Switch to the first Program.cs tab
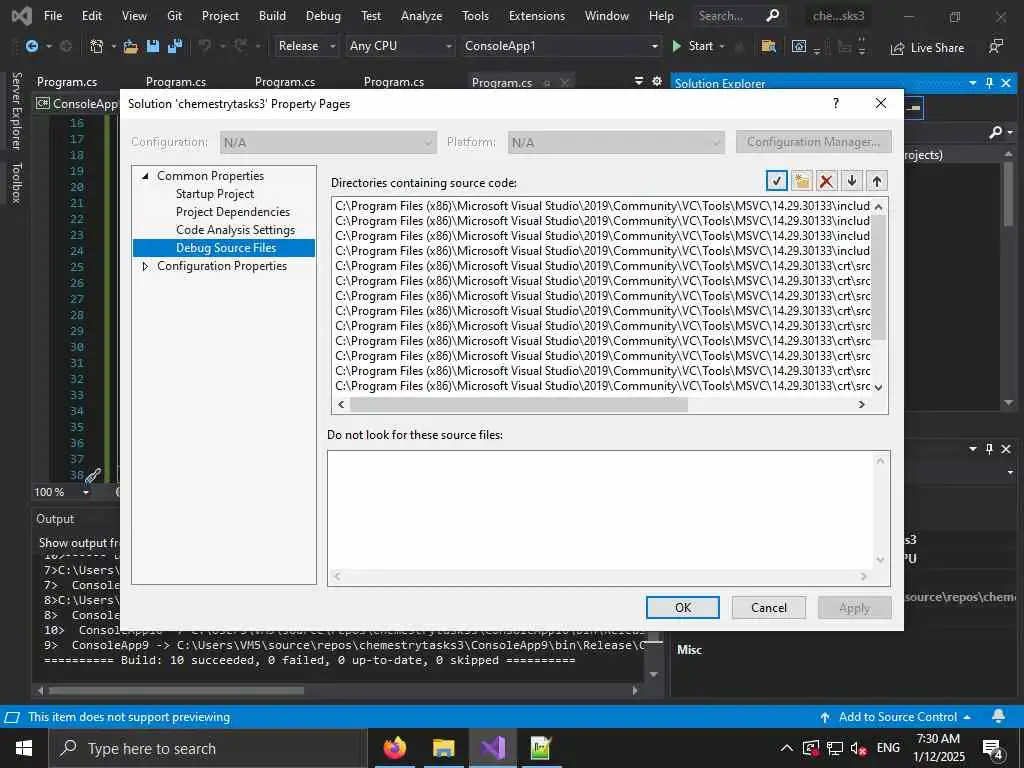 [x=67, y=82]
